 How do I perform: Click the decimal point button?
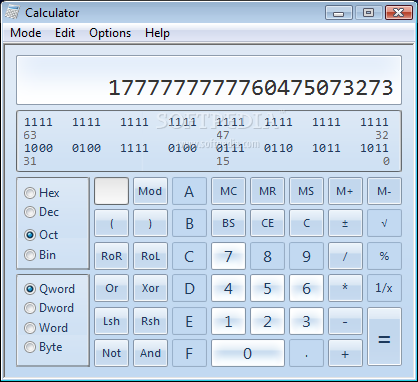[306, 353]
